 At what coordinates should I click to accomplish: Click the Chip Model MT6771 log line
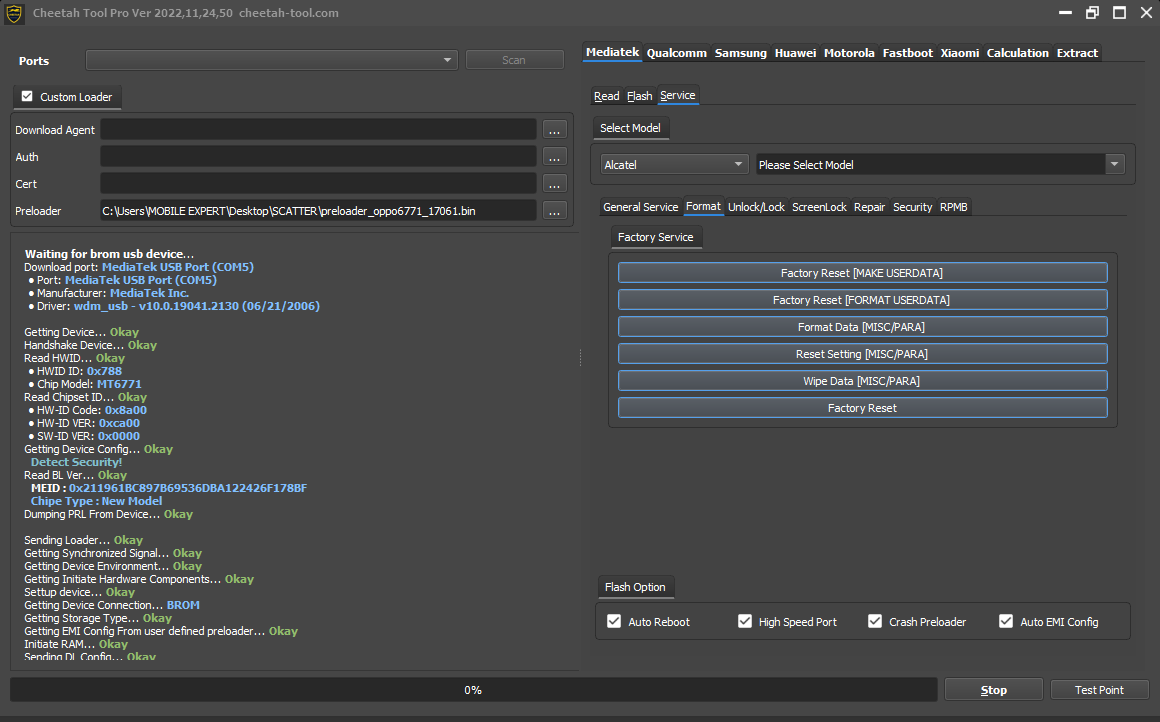click(84, 384)
